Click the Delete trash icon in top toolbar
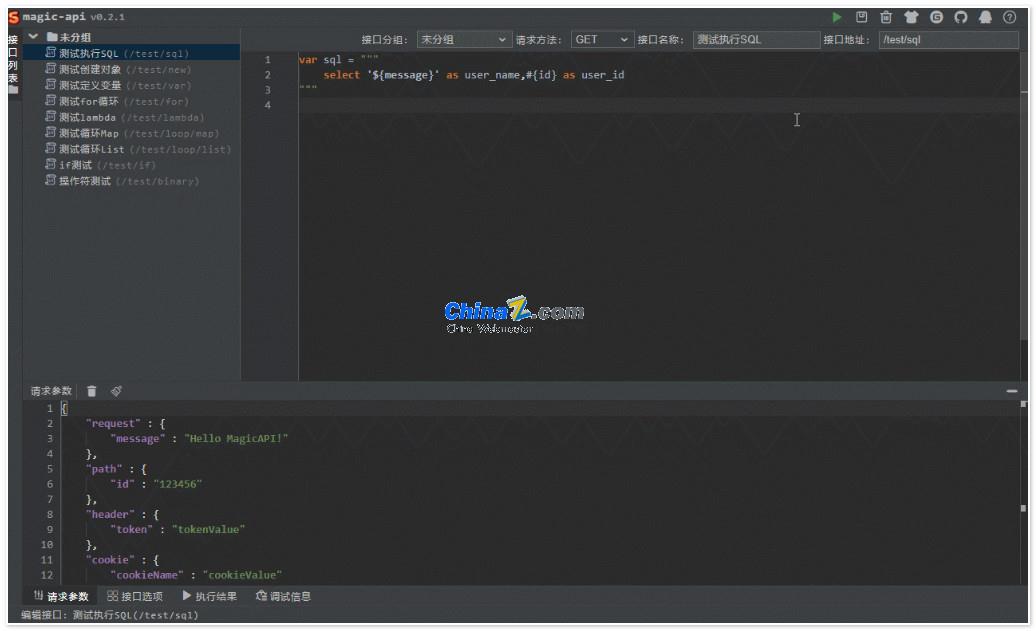The height and width of the screenshot is (631, 1036). pyautogui.click(x=886, y=17)
